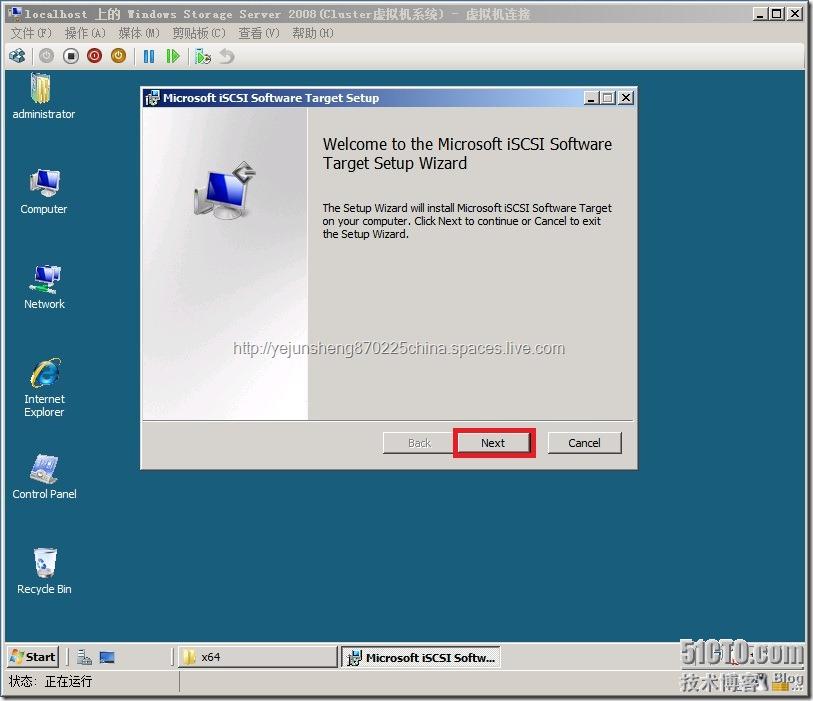Screen dimensions: 813x701
Task: Open the 媒体(M) menu
Action: point(139,33)
